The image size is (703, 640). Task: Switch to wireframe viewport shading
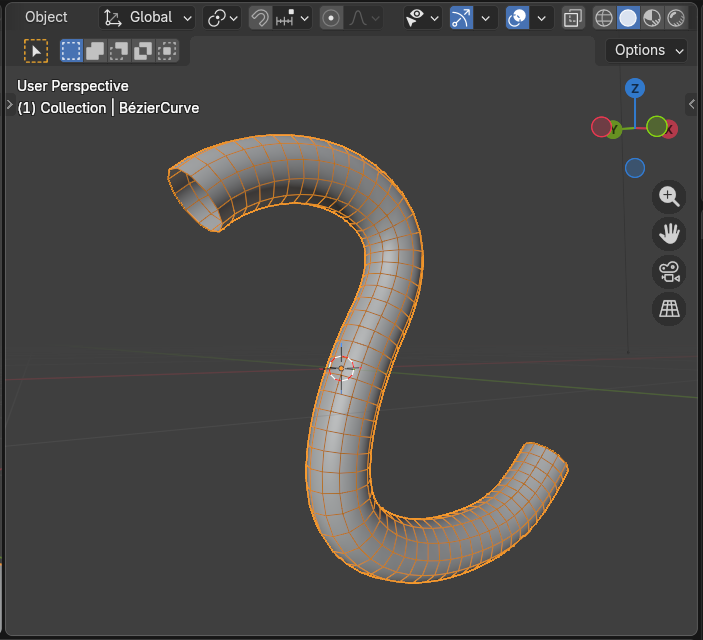tap(604, 18)
